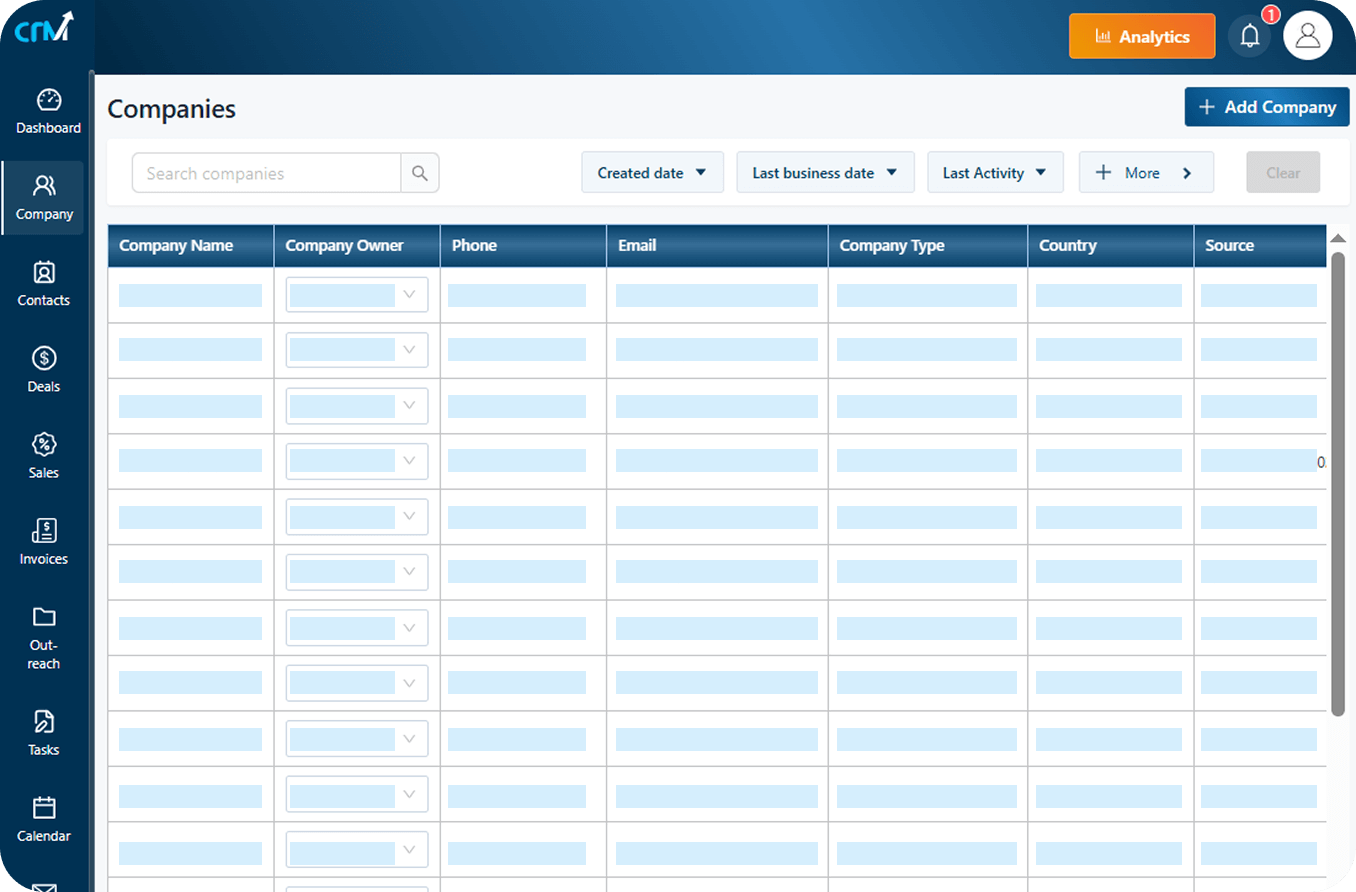Open Tasks in the sidebar
This screenshot has width=1356, height=892.
44,733
